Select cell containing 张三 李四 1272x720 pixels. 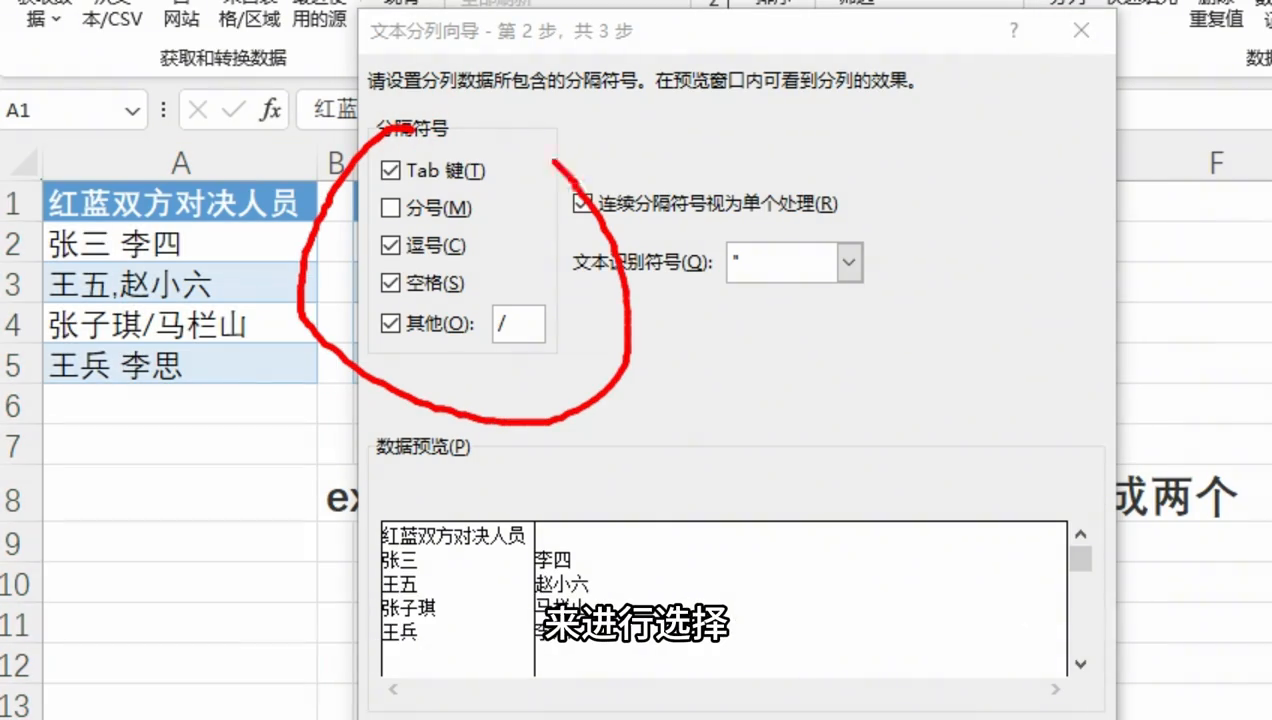tap(180, 244)
